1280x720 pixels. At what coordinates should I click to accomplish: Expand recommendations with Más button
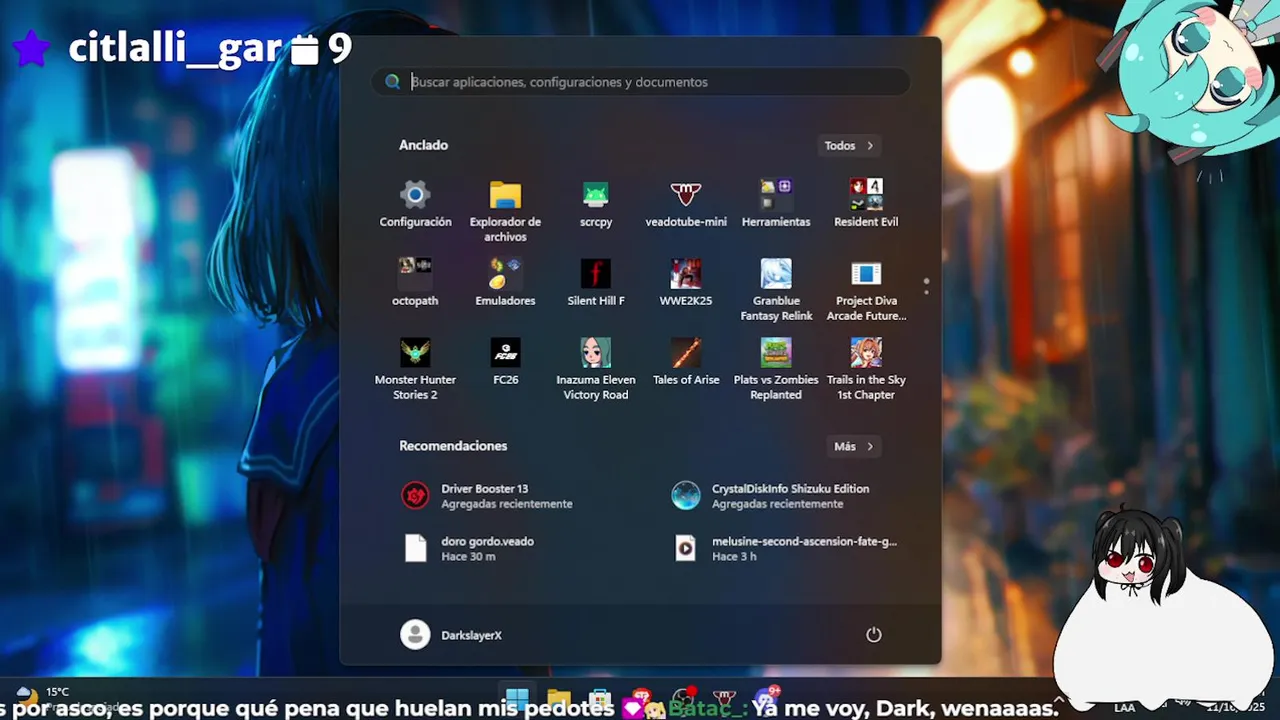pos(853,447)
